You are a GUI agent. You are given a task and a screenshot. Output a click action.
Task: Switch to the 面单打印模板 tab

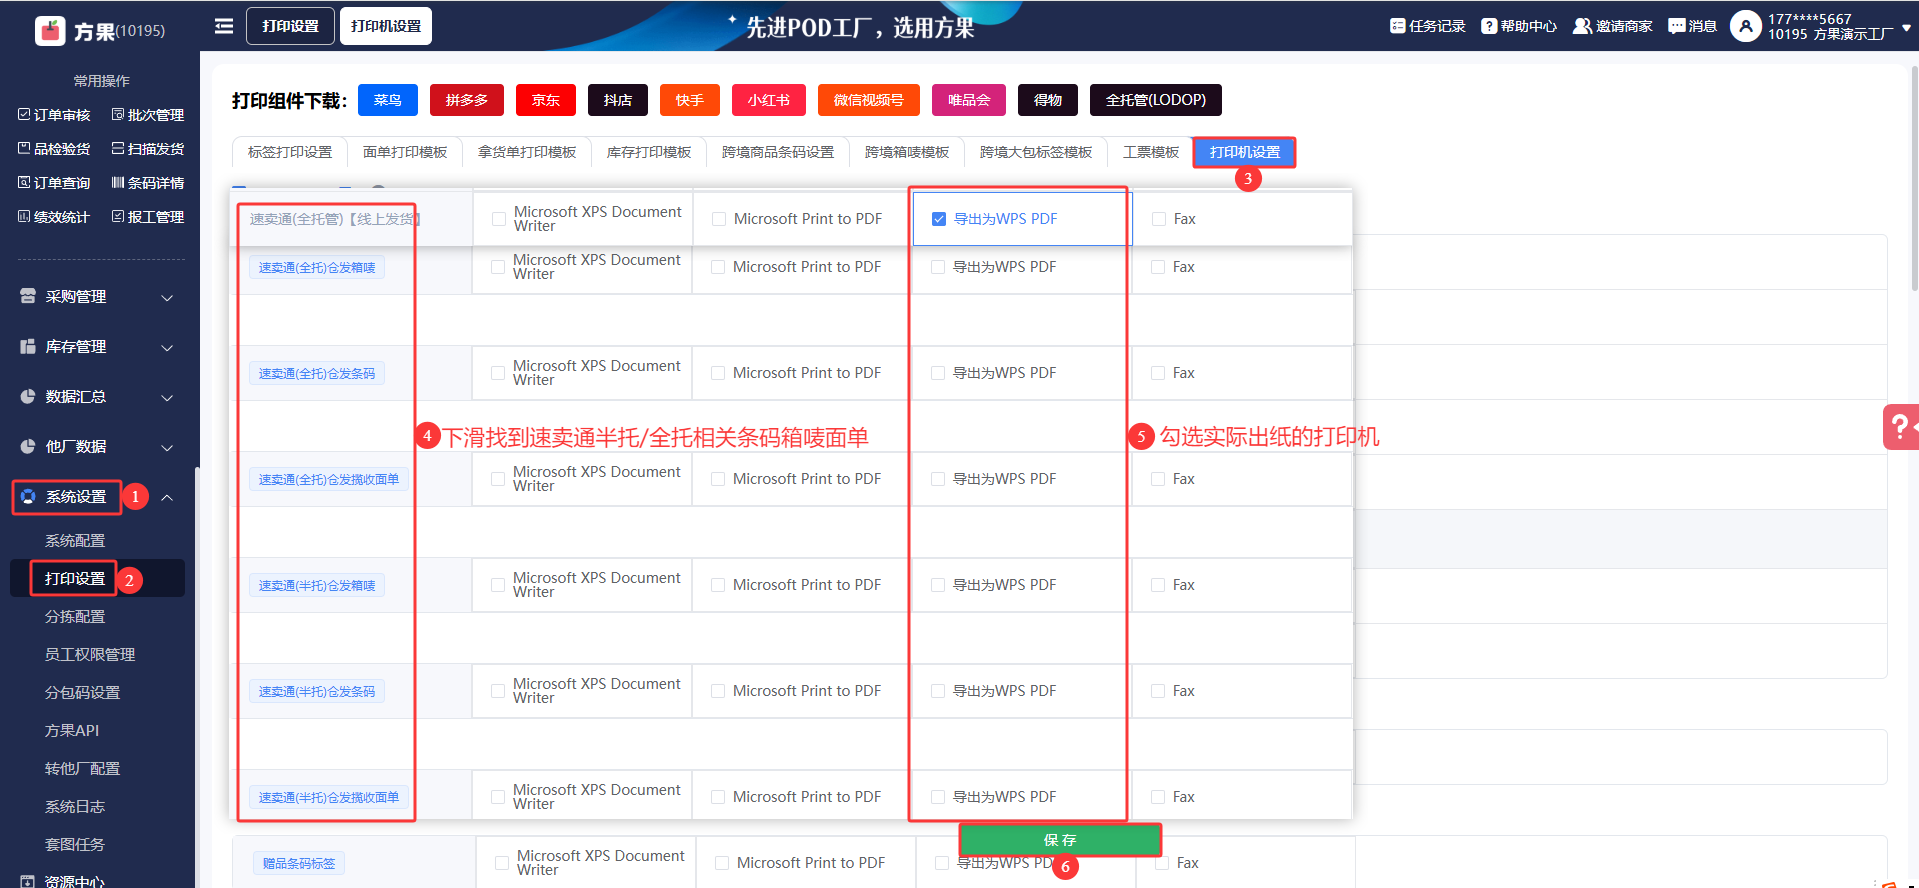coord(405,152)
